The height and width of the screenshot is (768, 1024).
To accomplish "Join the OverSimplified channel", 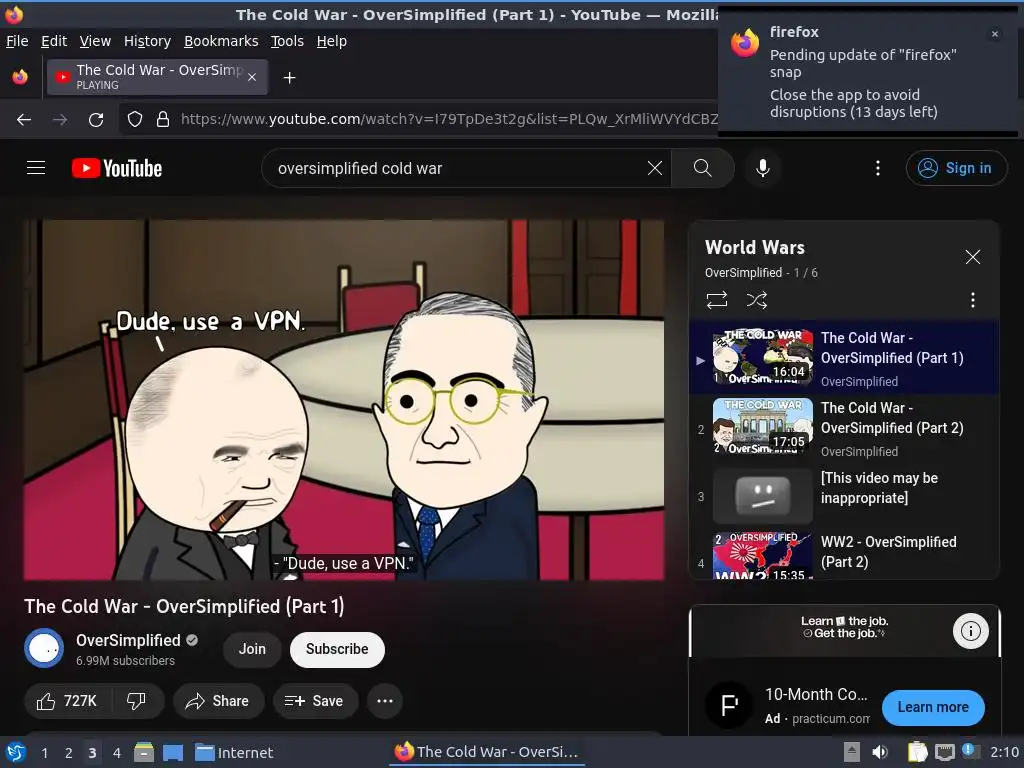I will click(x=252, y=649).
